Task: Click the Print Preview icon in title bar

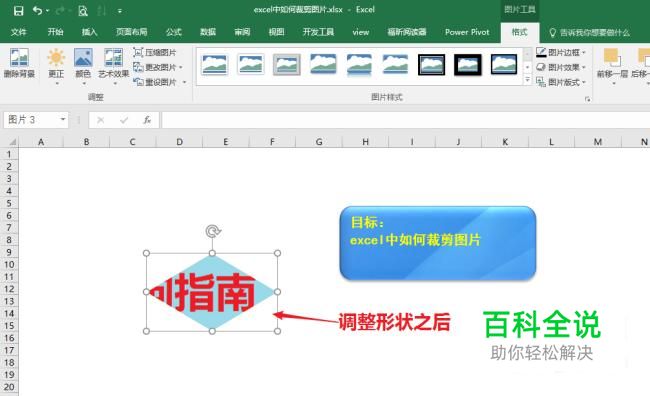Action: tap(82, 10)
